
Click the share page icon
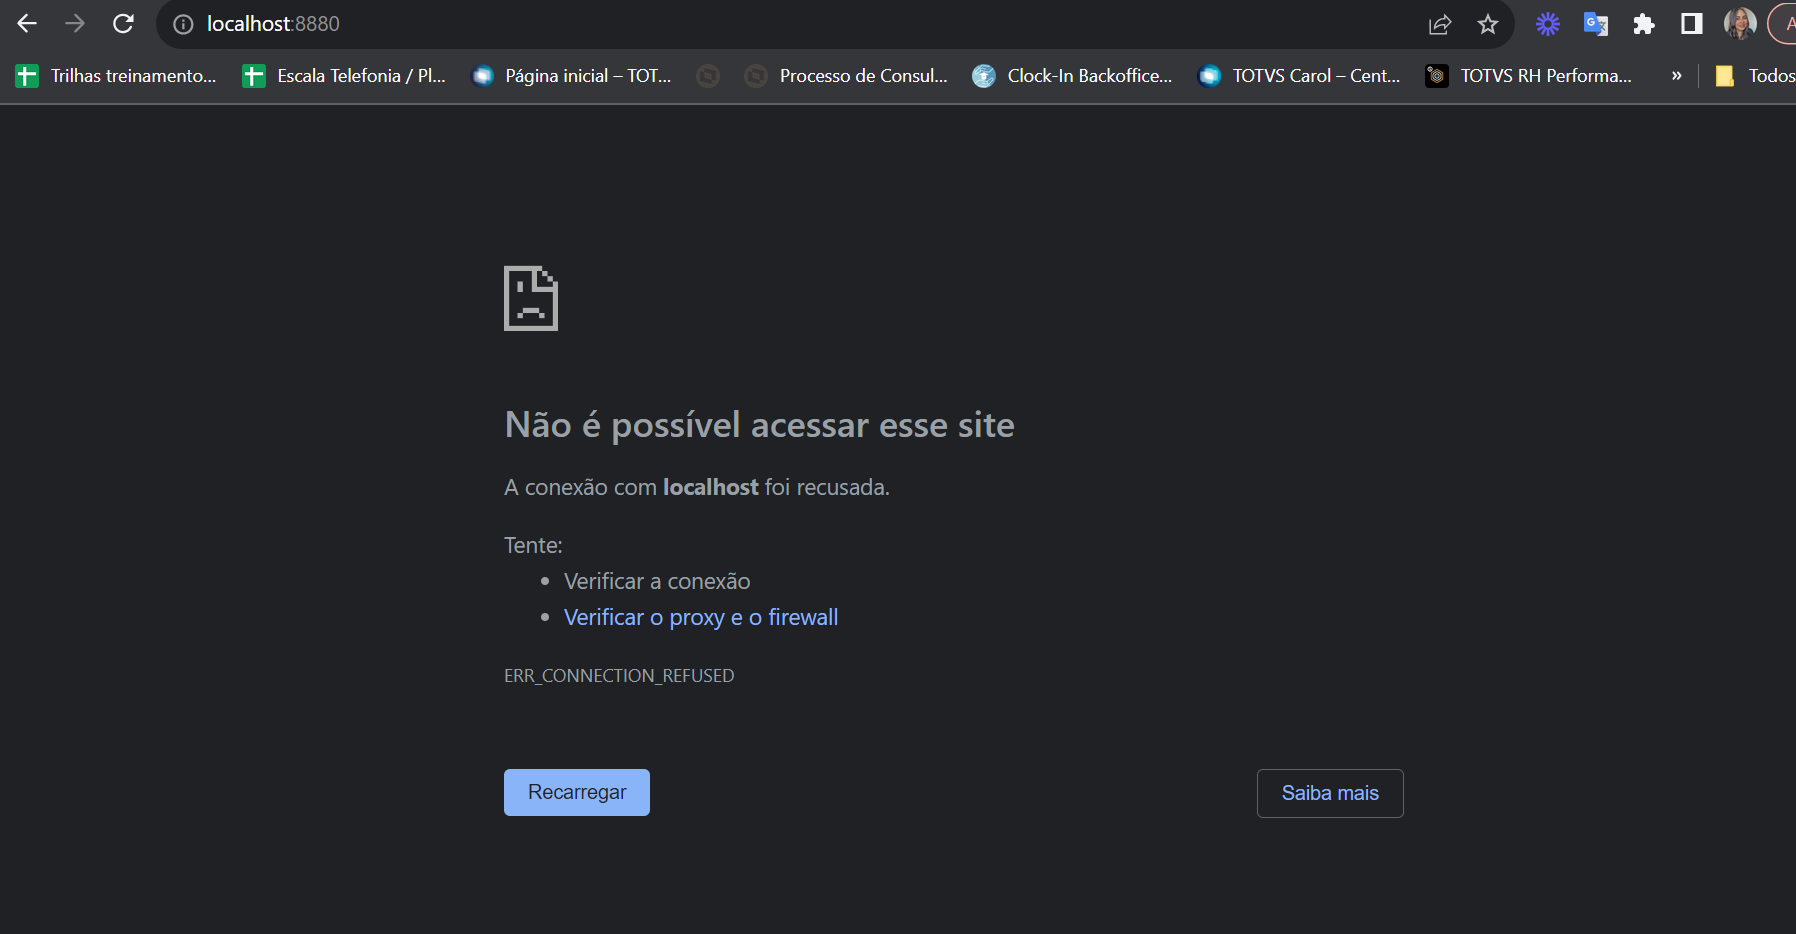[x=1440, y=24]
